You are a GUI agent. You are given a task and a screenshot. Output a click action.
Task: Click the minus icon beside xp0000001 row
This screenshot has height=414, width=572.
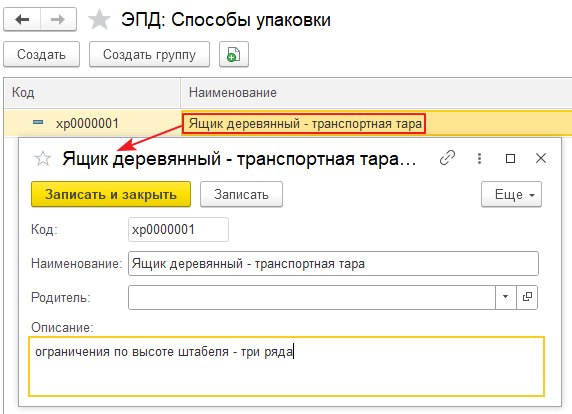click(x=38, y=122)
